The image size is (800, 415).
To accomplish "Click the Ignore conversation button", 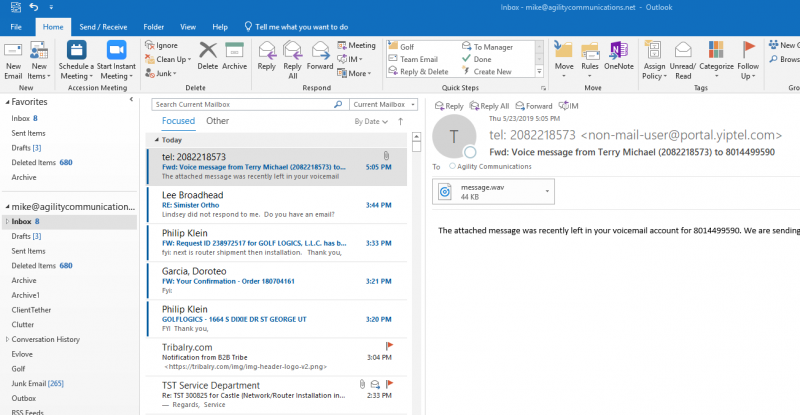I will (161, 45).
